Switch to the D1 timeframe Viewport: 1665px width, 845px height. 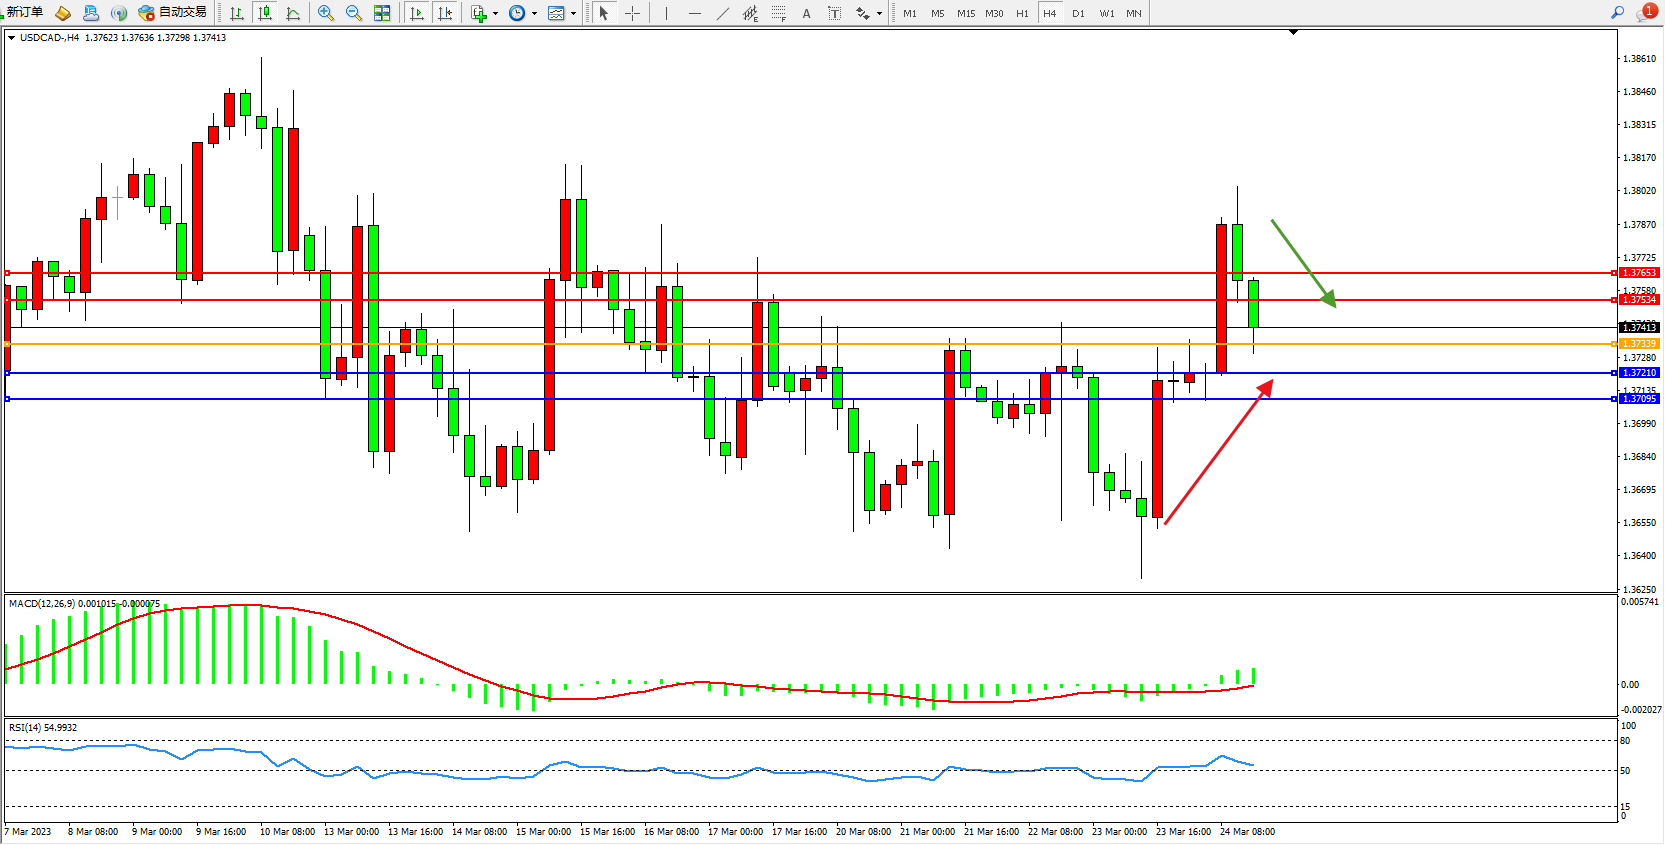(1078, 13)
